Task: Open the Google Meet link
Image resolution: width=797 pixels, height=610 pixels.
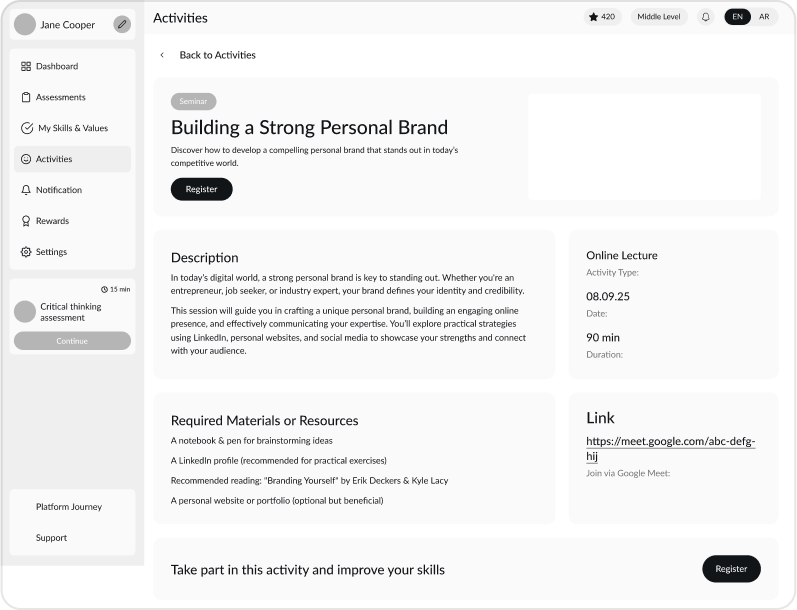Action: pyautogui.click(x=670, y=448)
